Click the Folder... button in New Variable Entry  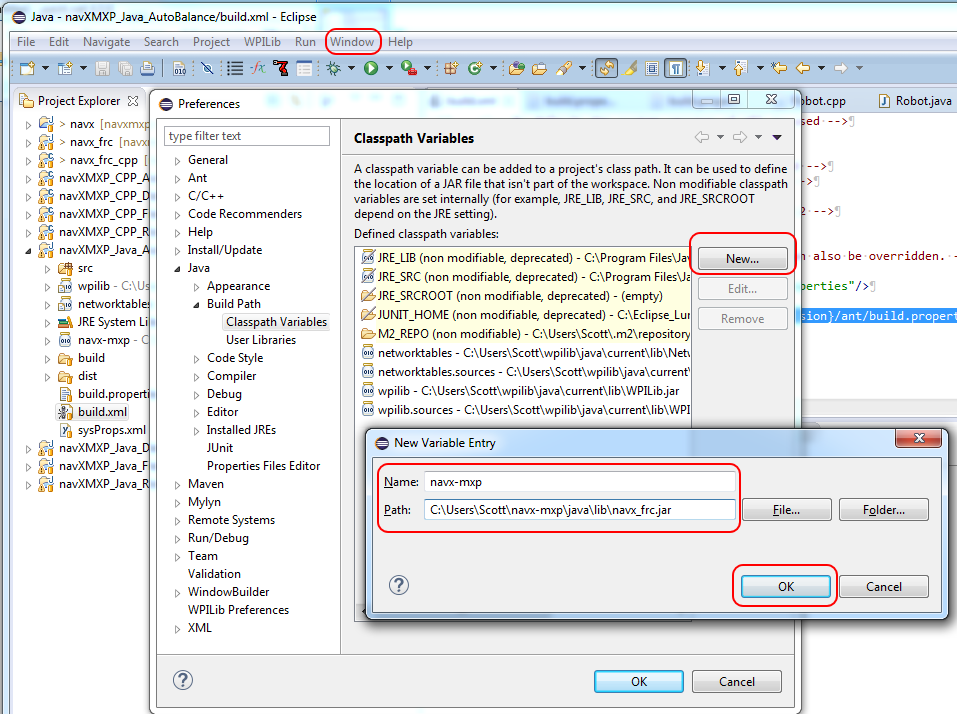(x=883, y=509)
